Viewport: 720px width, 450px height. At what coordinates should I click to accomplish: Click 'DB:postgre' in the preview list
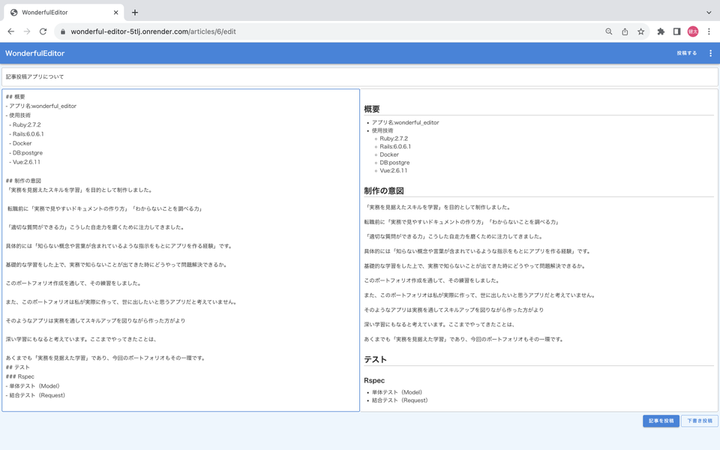click(x=394, y=163)
